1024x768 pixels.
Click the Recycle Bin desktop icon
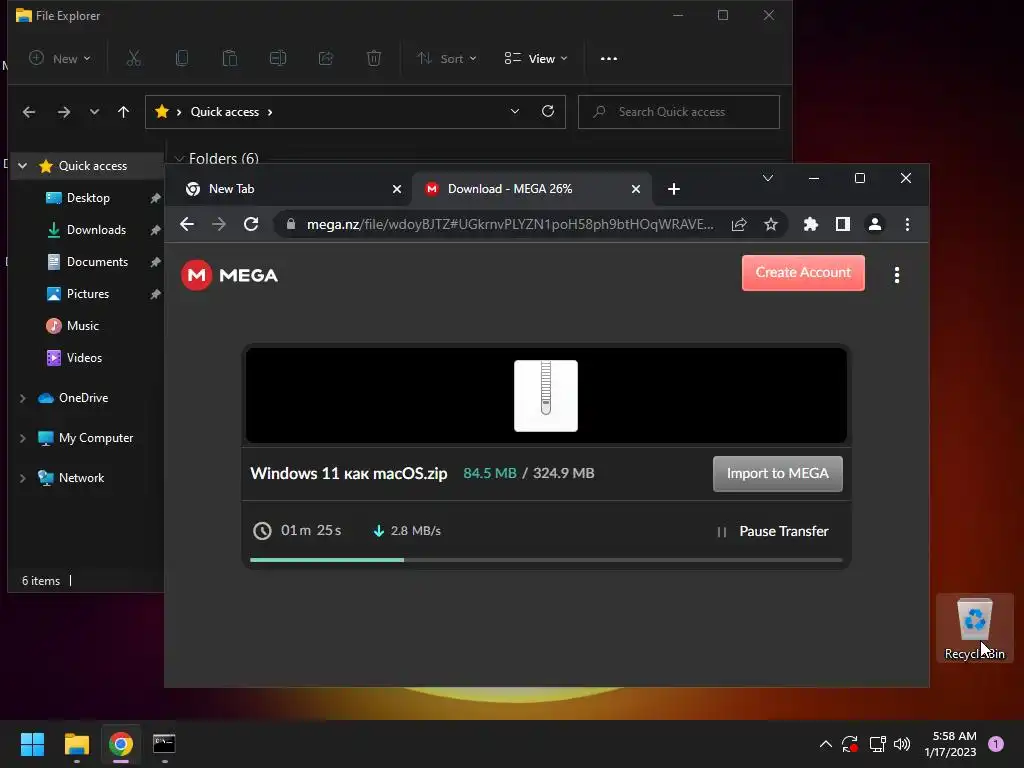coord(974,628)
